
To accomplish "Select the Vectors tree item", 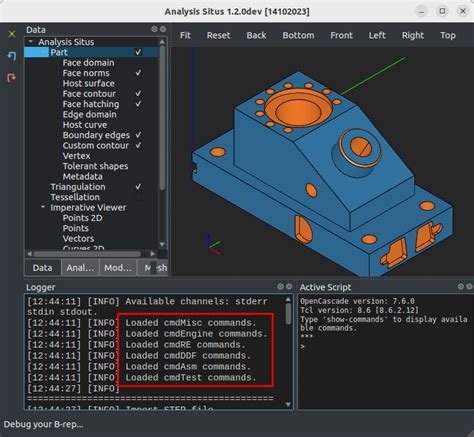I will pyautogui.click(x=78, y=238).
